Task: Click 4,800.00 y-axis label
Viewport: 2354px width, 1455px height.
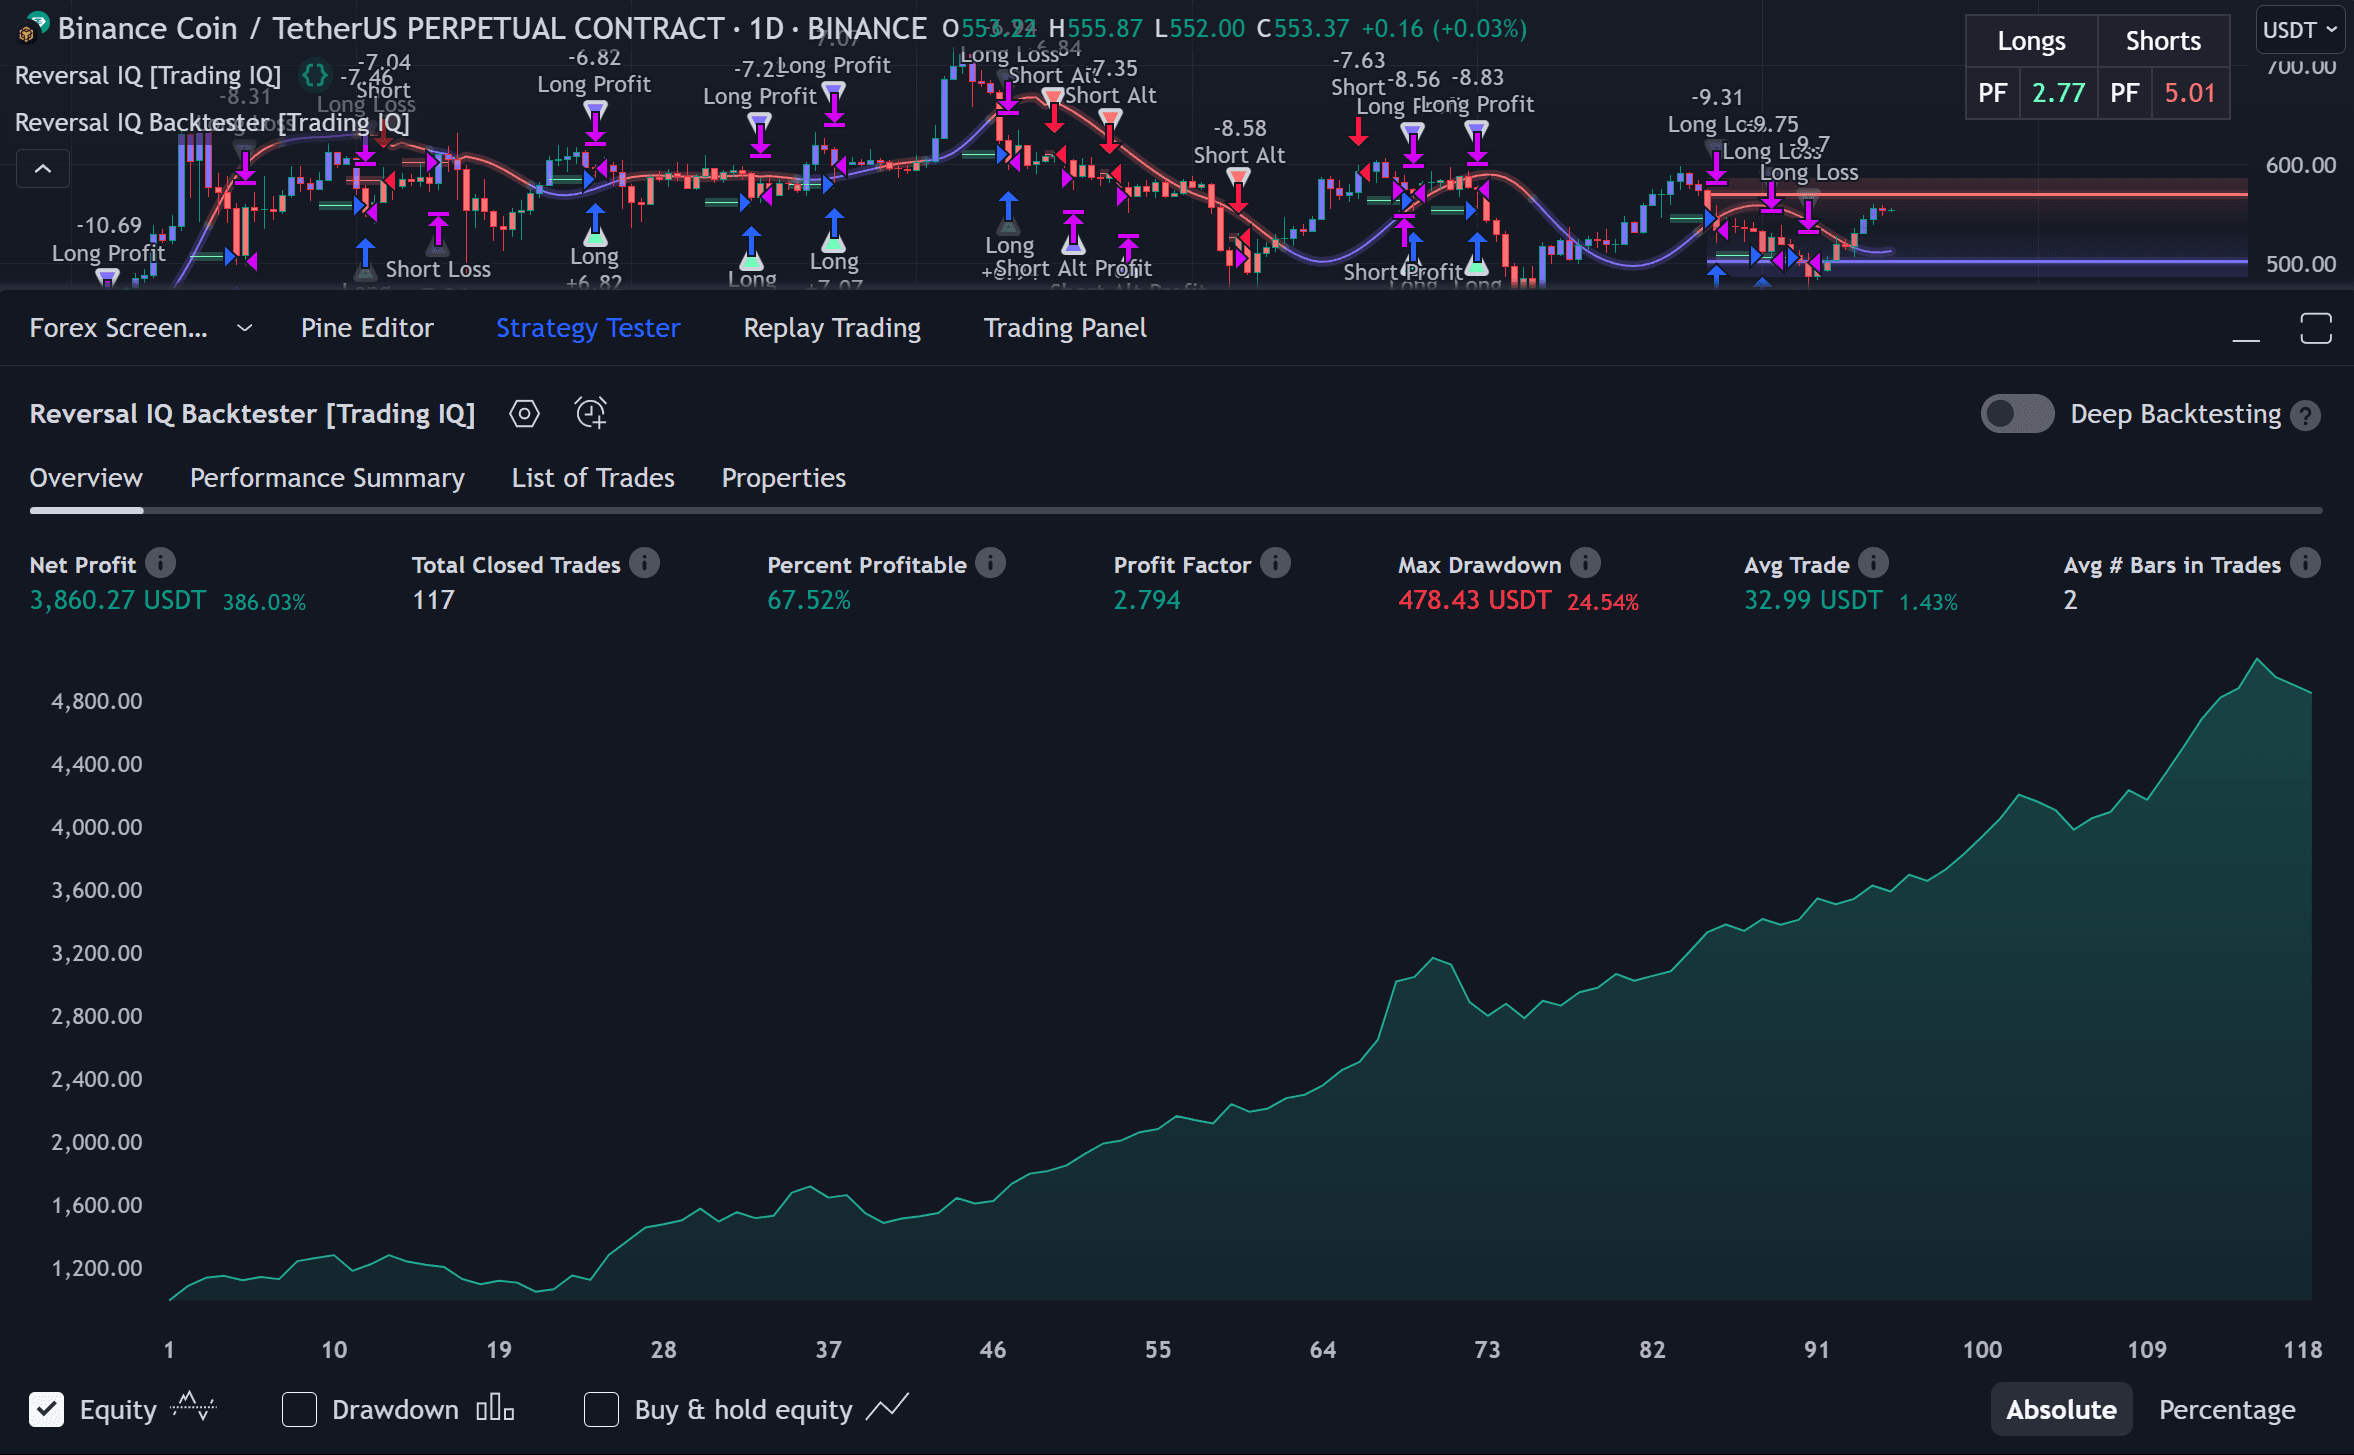Action: point(97,701)
